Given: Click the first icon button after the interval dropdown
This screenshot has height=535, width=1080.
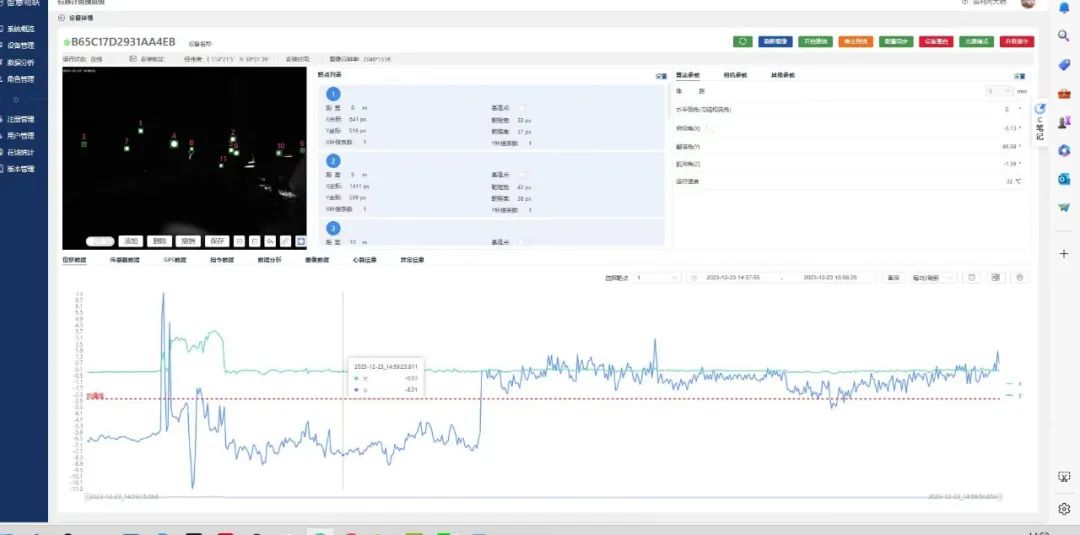Looking at the screenshot, I should tap(972, 277).
